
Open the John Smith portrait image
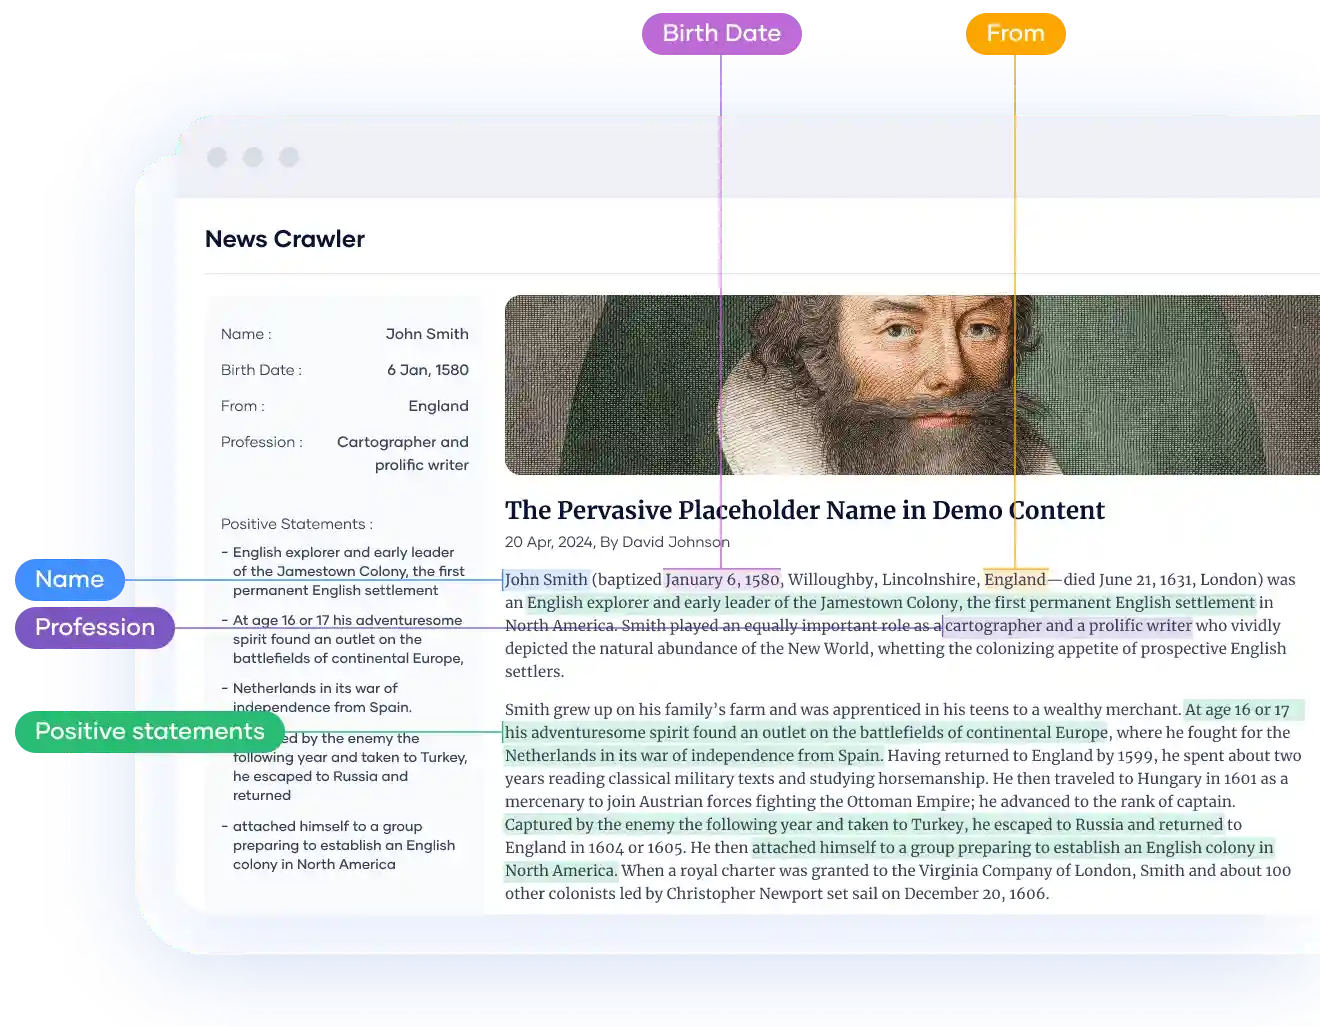click(911, 384)
